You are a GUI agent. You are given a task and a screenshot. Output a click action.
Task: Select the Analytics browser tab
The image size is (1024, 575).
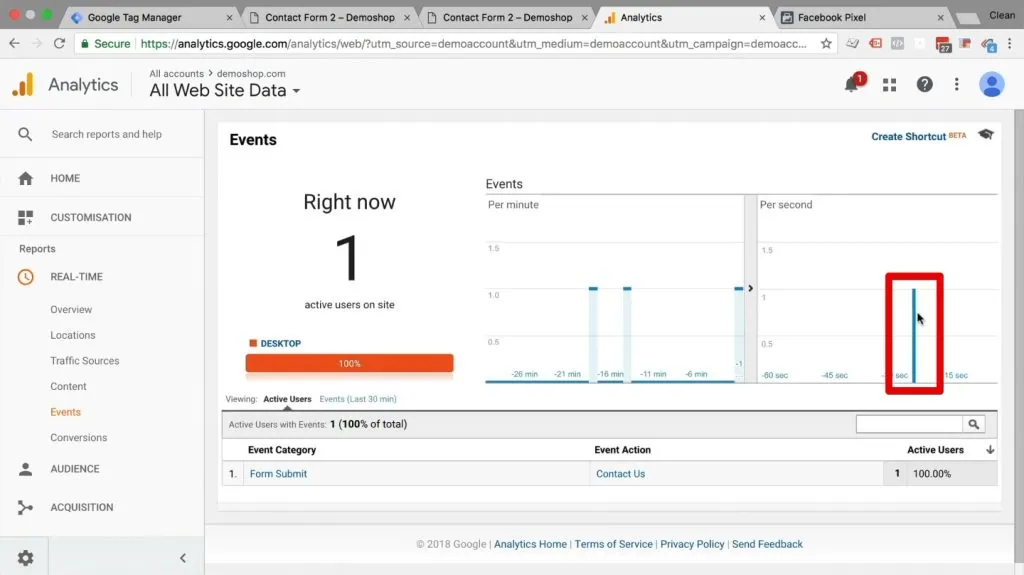(641, 18)
